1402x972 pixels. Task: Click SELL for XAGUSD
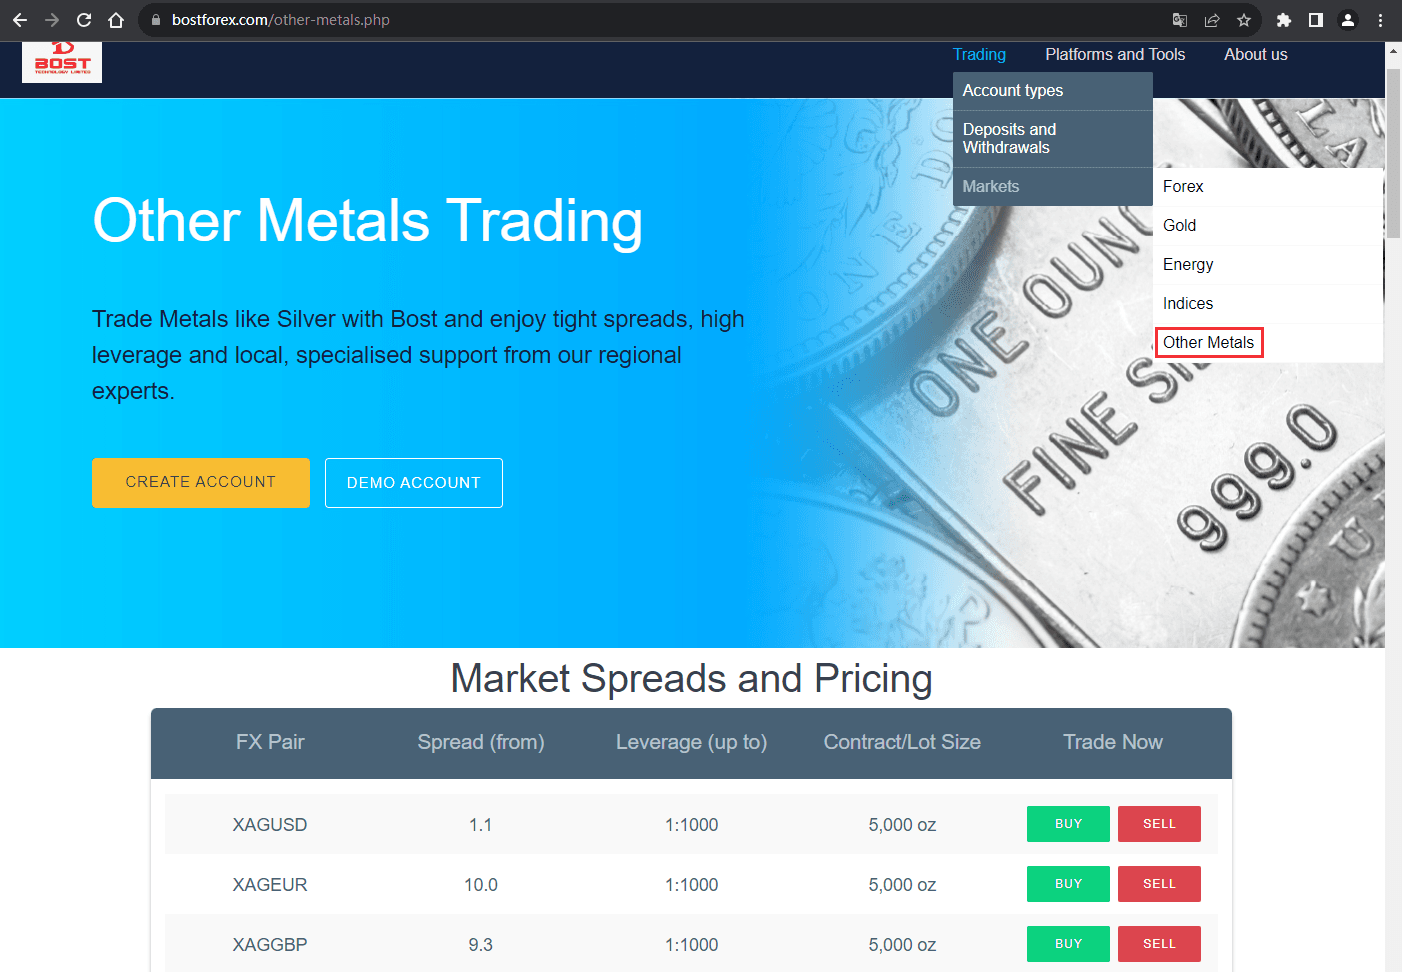pos(1159,824)
